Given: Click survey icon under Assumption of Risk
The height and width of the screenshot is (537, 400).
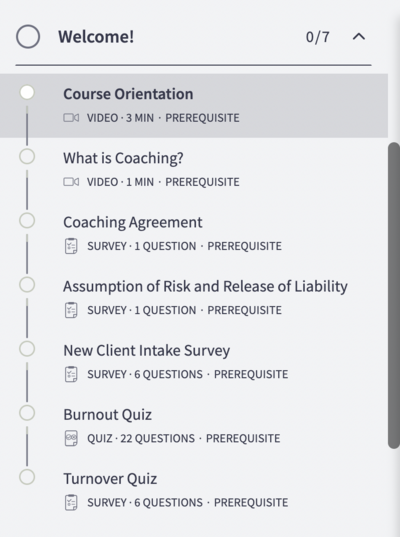Looking at the screenshot, I should pos(71,310).
